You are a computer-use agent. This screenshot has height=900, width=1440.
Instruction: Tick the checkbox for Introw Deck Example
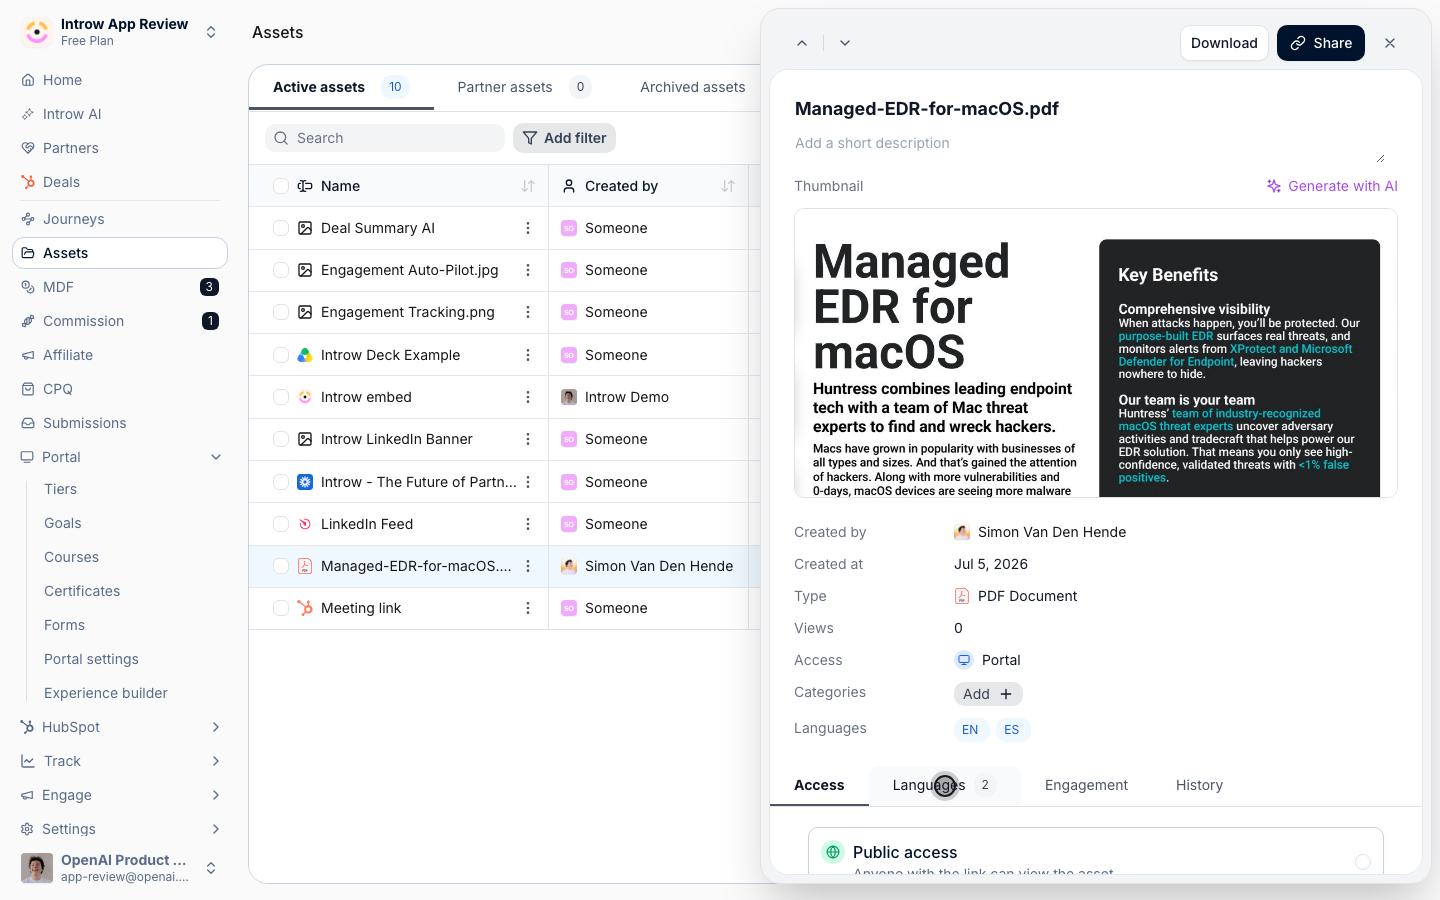(x=281, y=355)
